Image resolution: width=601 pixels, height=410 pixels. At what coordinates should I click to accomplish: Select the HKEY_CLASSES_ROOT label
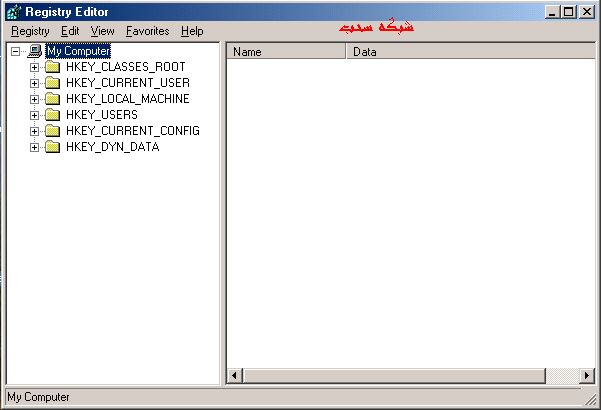pos(126,67)
